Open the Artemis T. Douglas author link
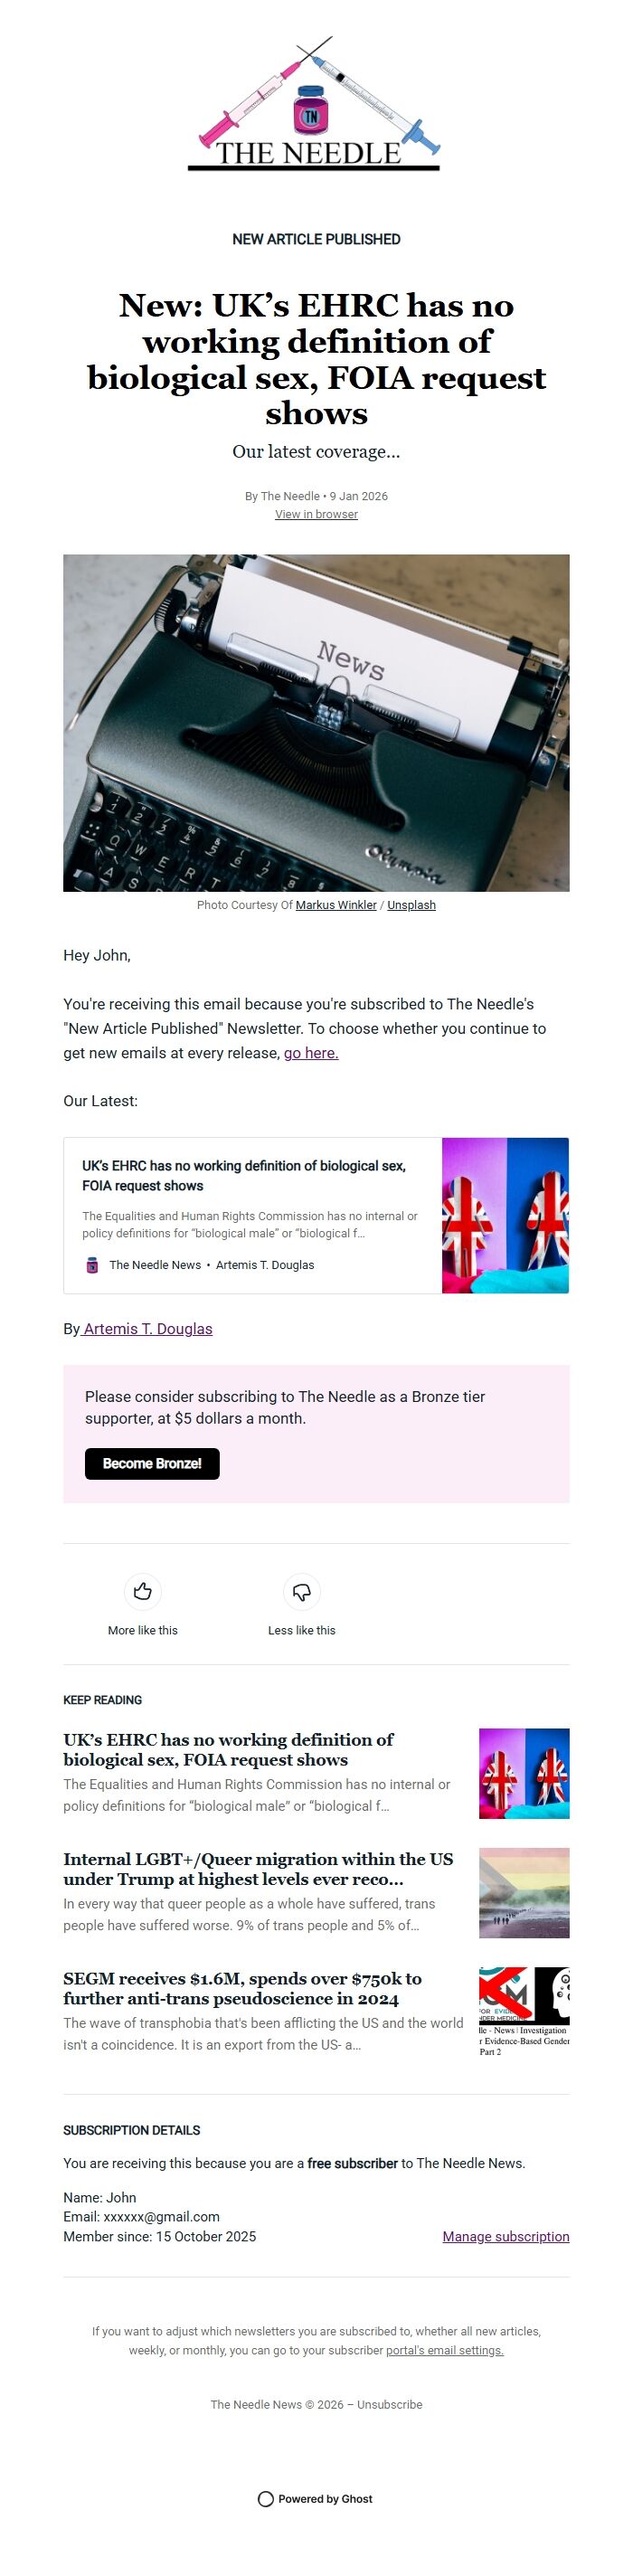 point(147,1328)
